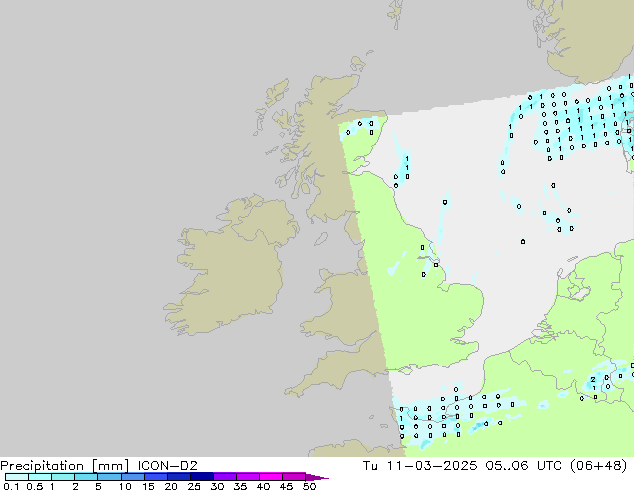Viewport: 634px width, 490px height.
Task: Click the legend arrow tip beyond 50
Action: coord(317,477)
